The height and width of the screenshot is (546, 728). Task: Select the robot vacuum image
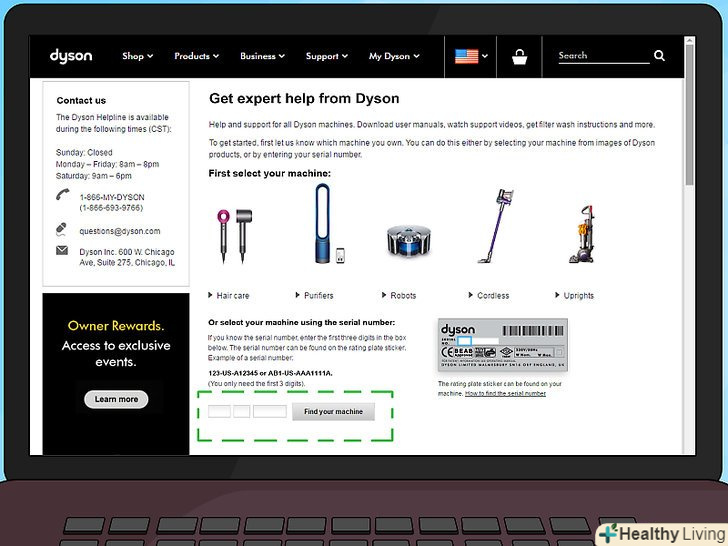[x=409, y=240]
